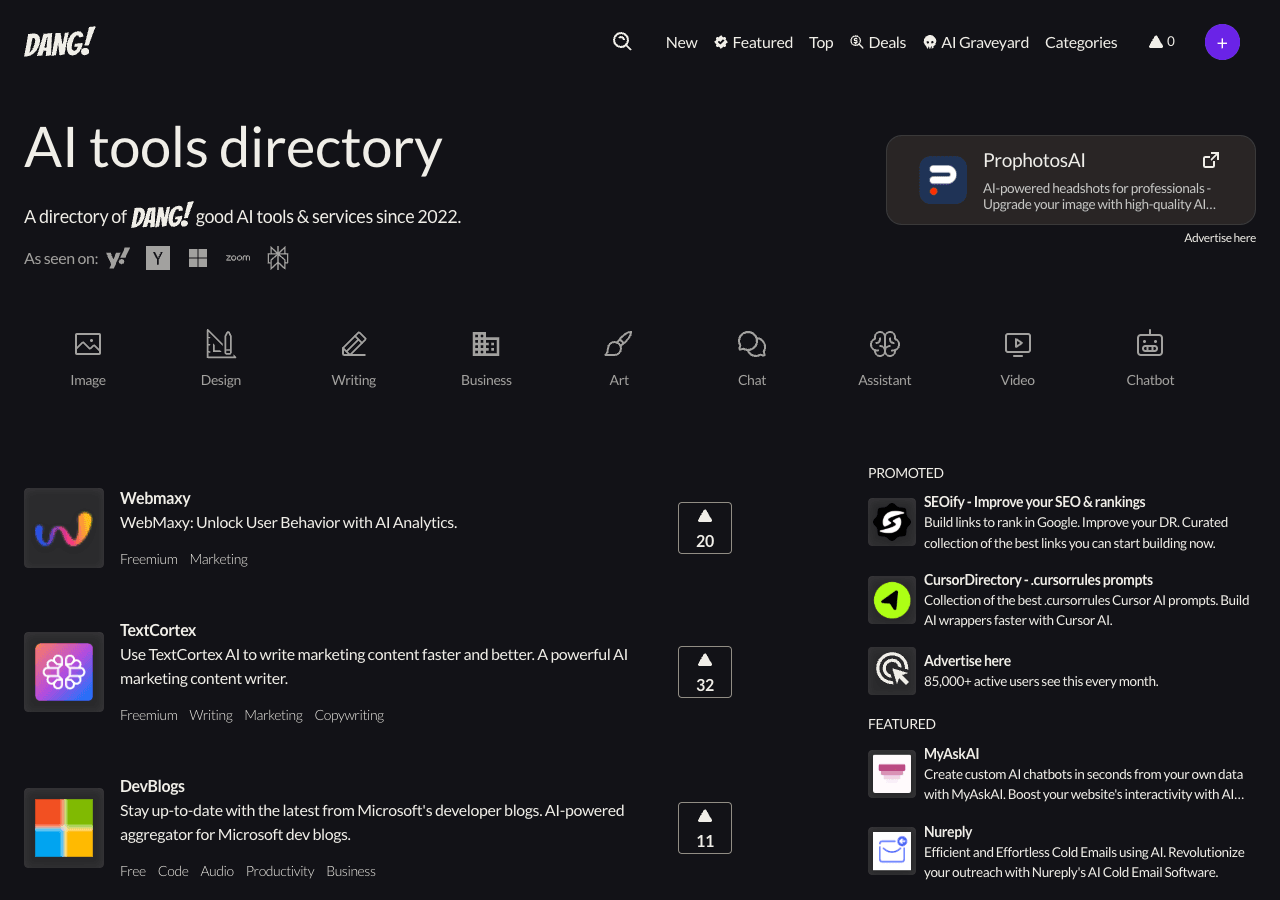The width and height of the screenshot is (1280, 900).
Task: Select the Chatbot robot category icon
Action: (1150, 344)
